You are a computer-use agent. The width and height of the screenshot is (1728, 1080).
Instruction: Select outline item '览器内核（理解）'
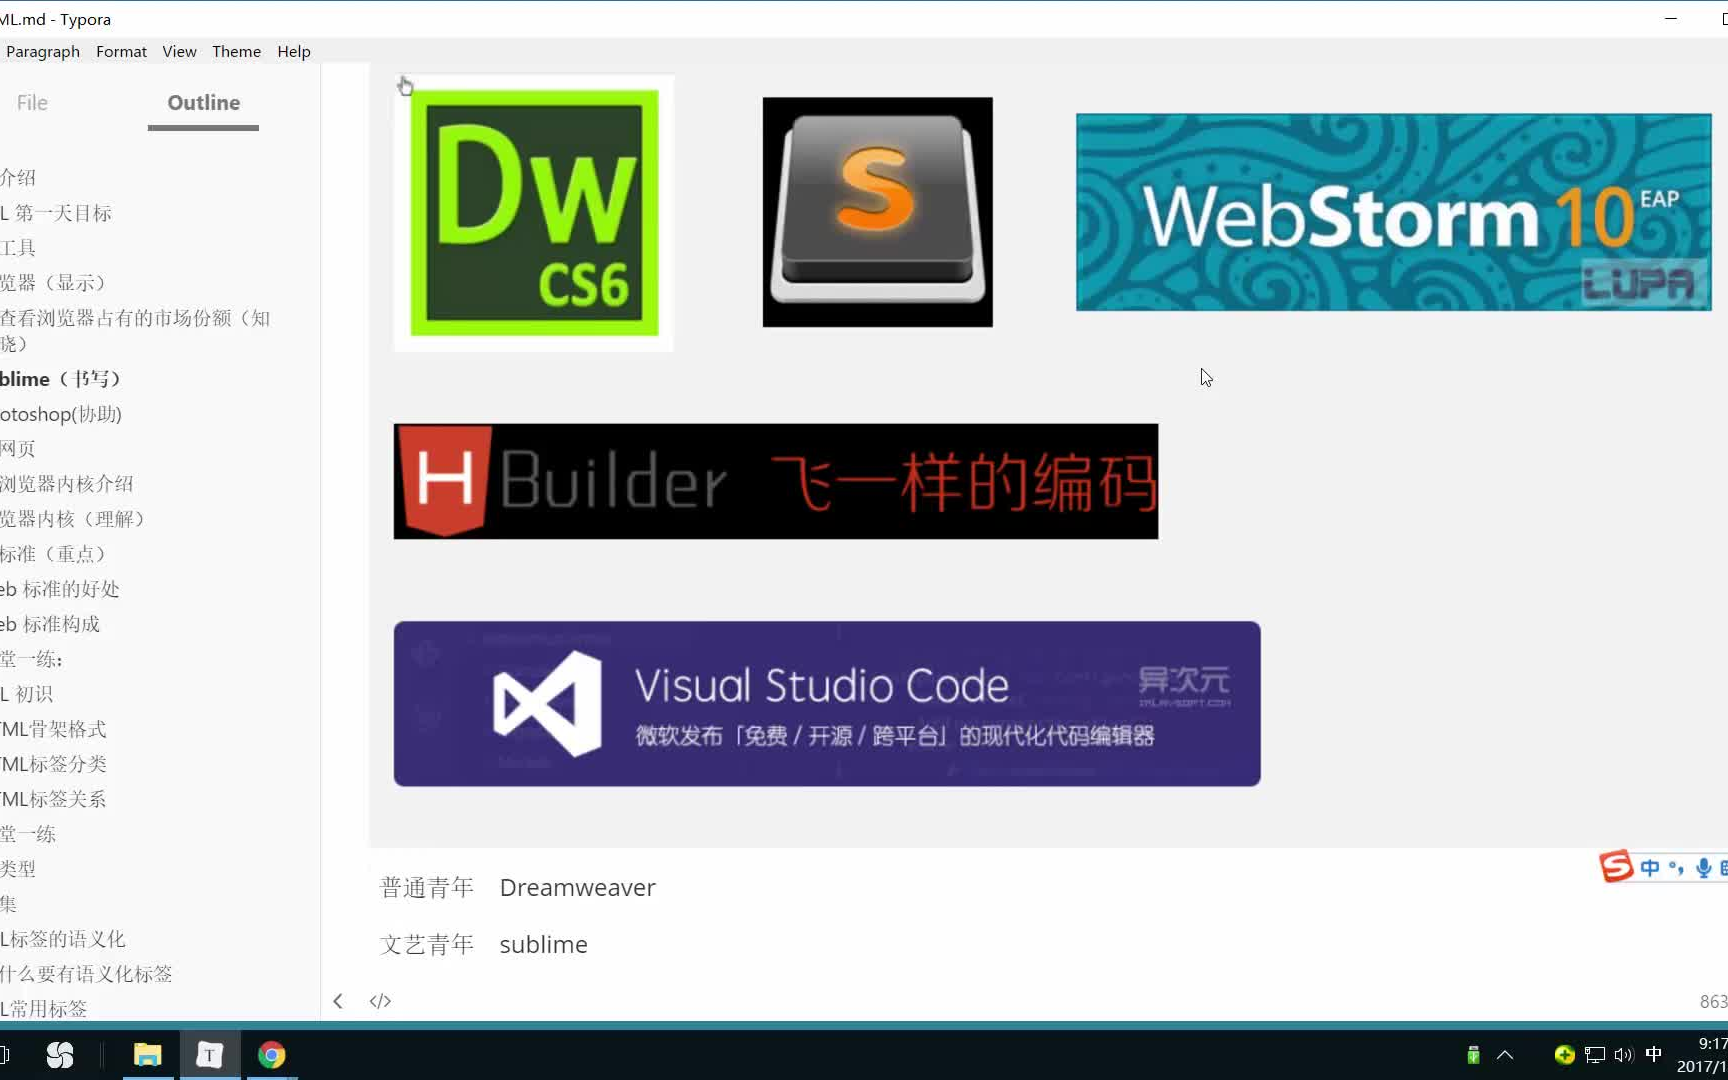click(74, 519)
